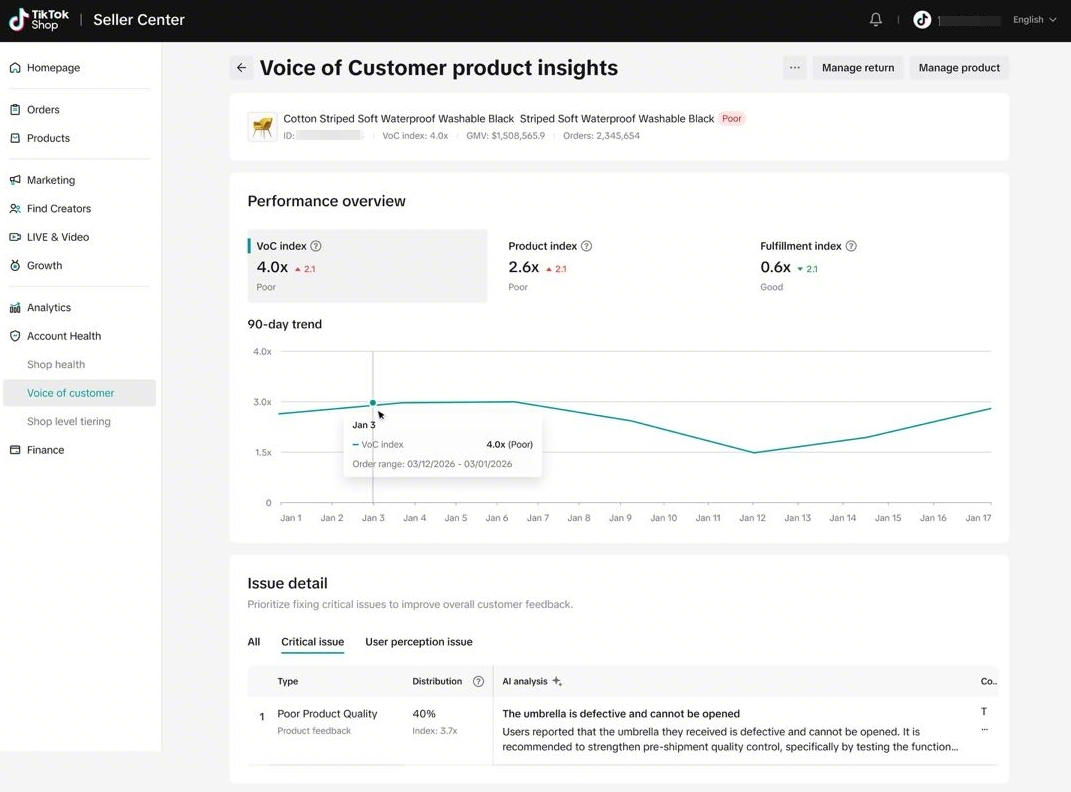Select the VoC index metric card
1071x792 pixels.
point(367,266)
